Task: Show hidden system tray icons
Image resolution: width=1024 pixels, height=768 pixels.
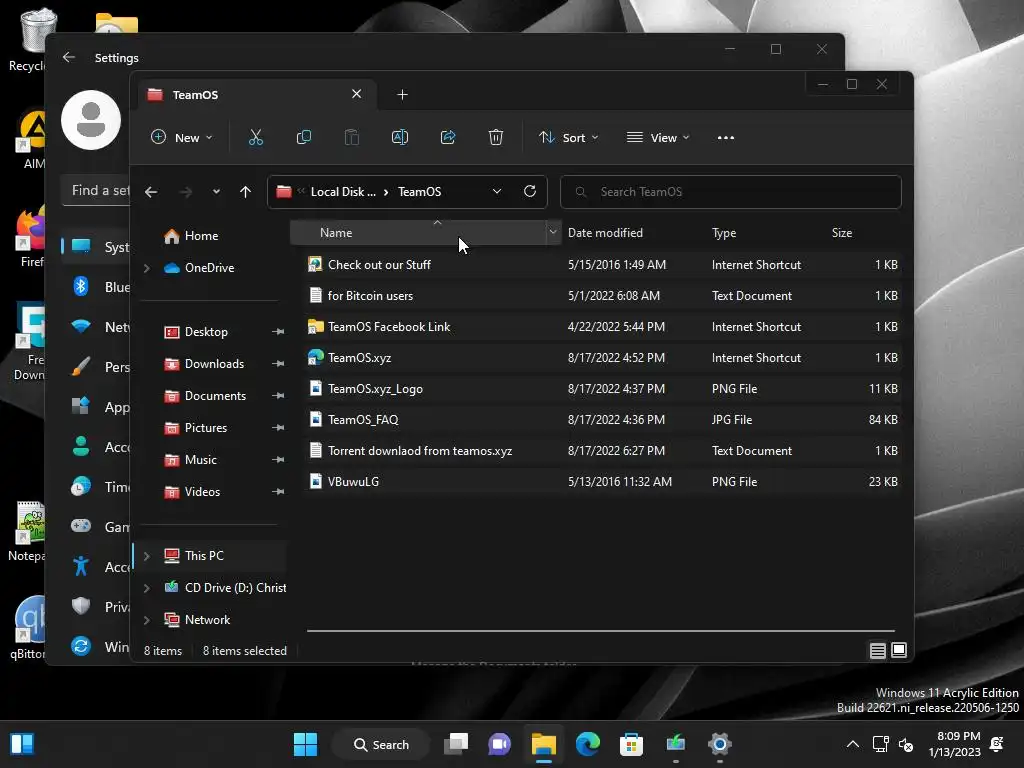Action: pyautogui.click(x=853, y=744)
